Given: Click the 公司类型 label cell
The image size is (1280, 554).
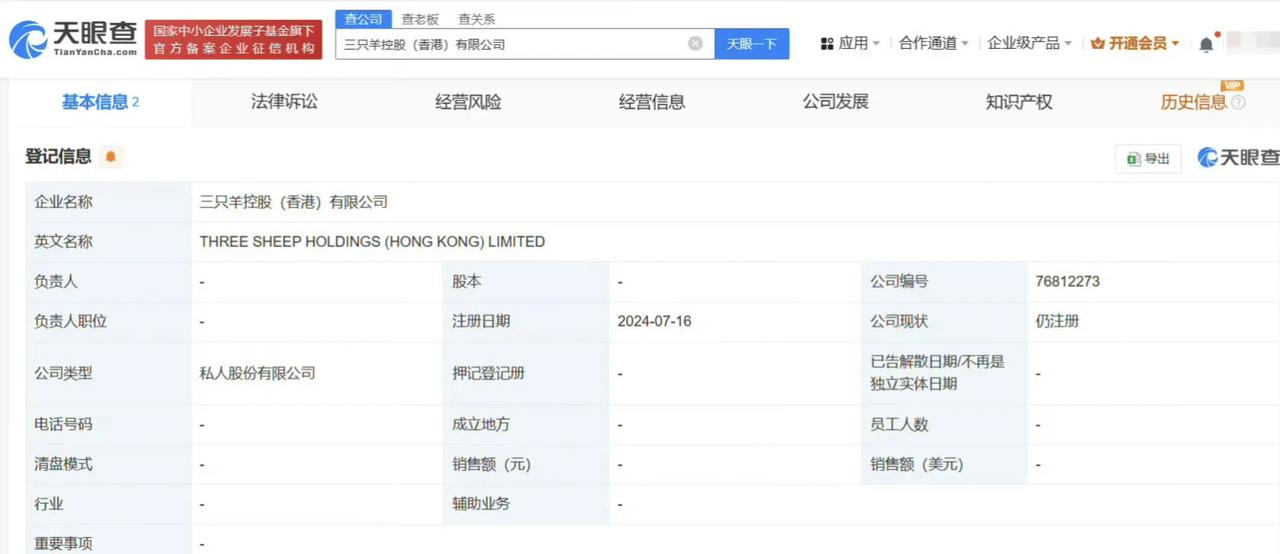Looking at the screenshot, I should point(108,373).
